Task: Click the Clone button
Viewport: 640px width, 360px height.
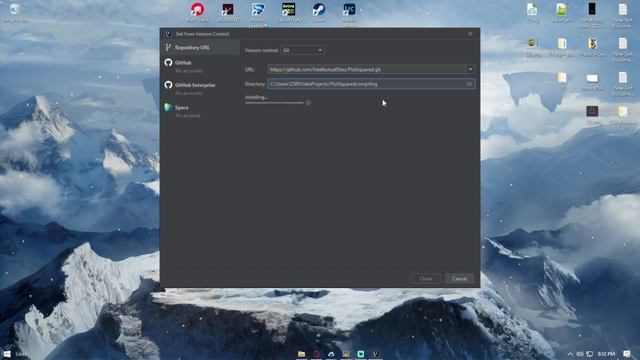Action: coord(426,279)
